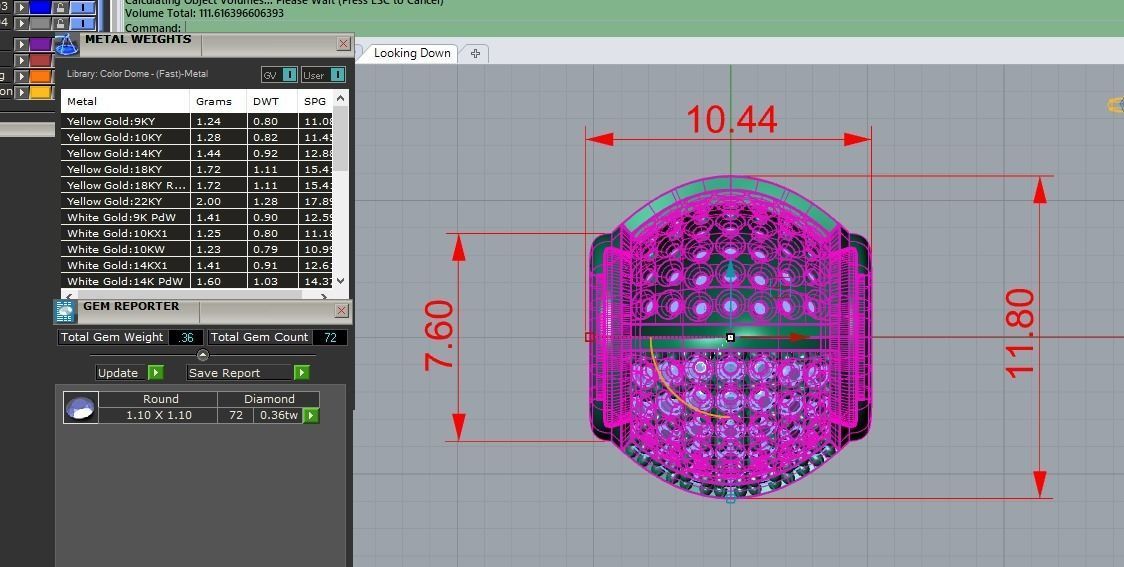Sort by the SPG column header
Viewport: 1124px width, 567px height.
tap(315, 101)
